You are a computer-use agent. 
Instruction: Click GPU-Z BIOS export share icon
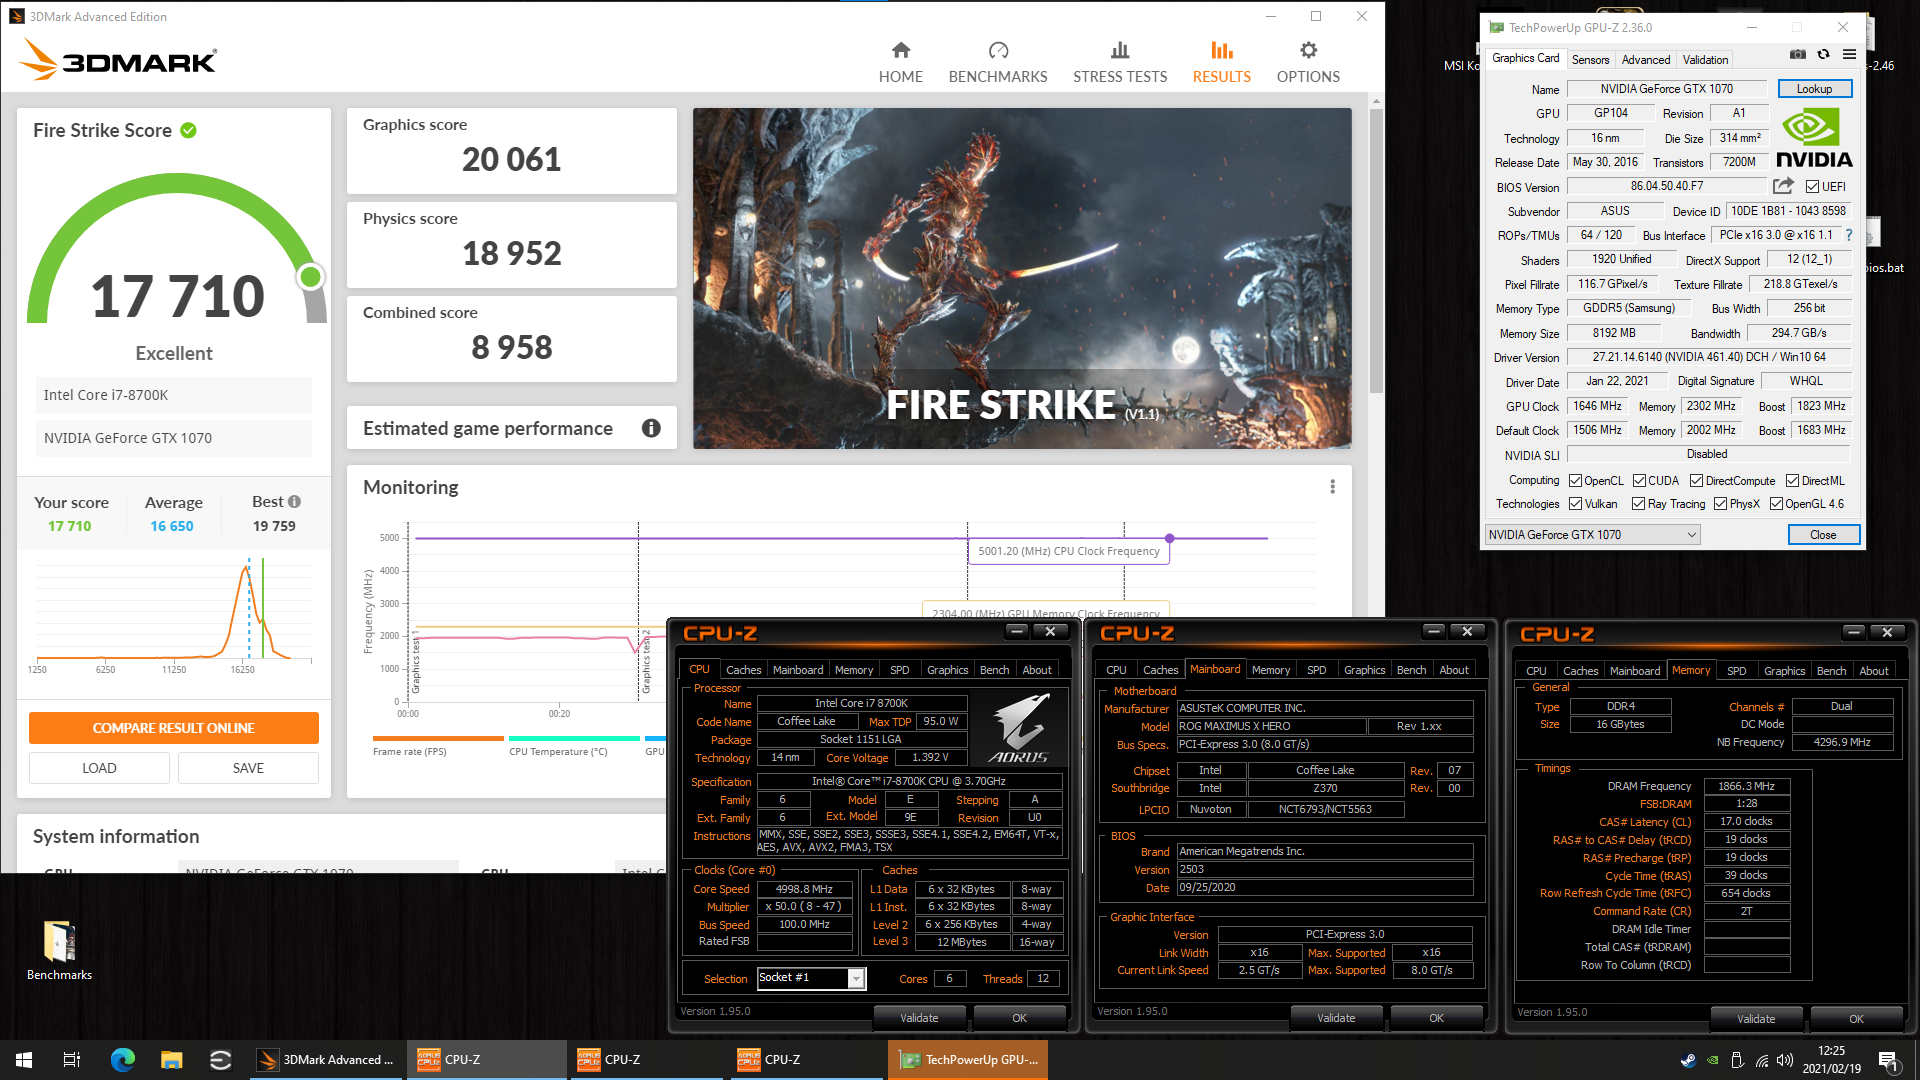coord(1783,186)
